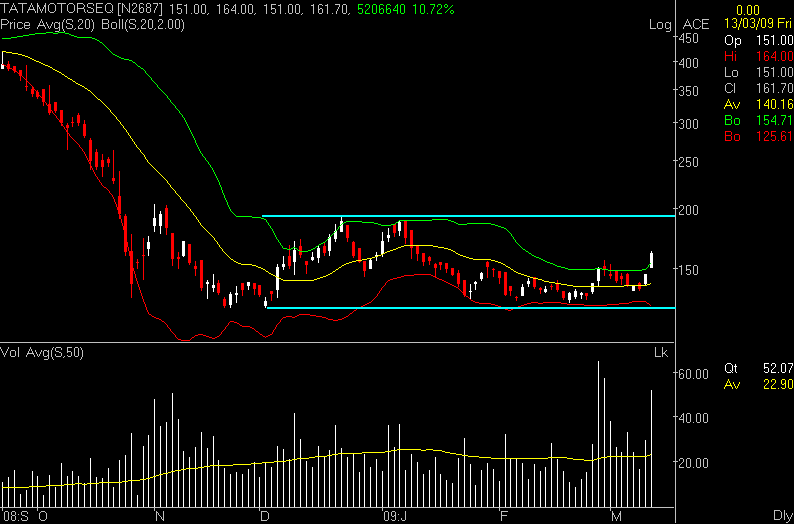This screenshot has width=794, height=524.
Task: Click the 13/03/09 Fri date readout
Action: click(x=759, y=24)
